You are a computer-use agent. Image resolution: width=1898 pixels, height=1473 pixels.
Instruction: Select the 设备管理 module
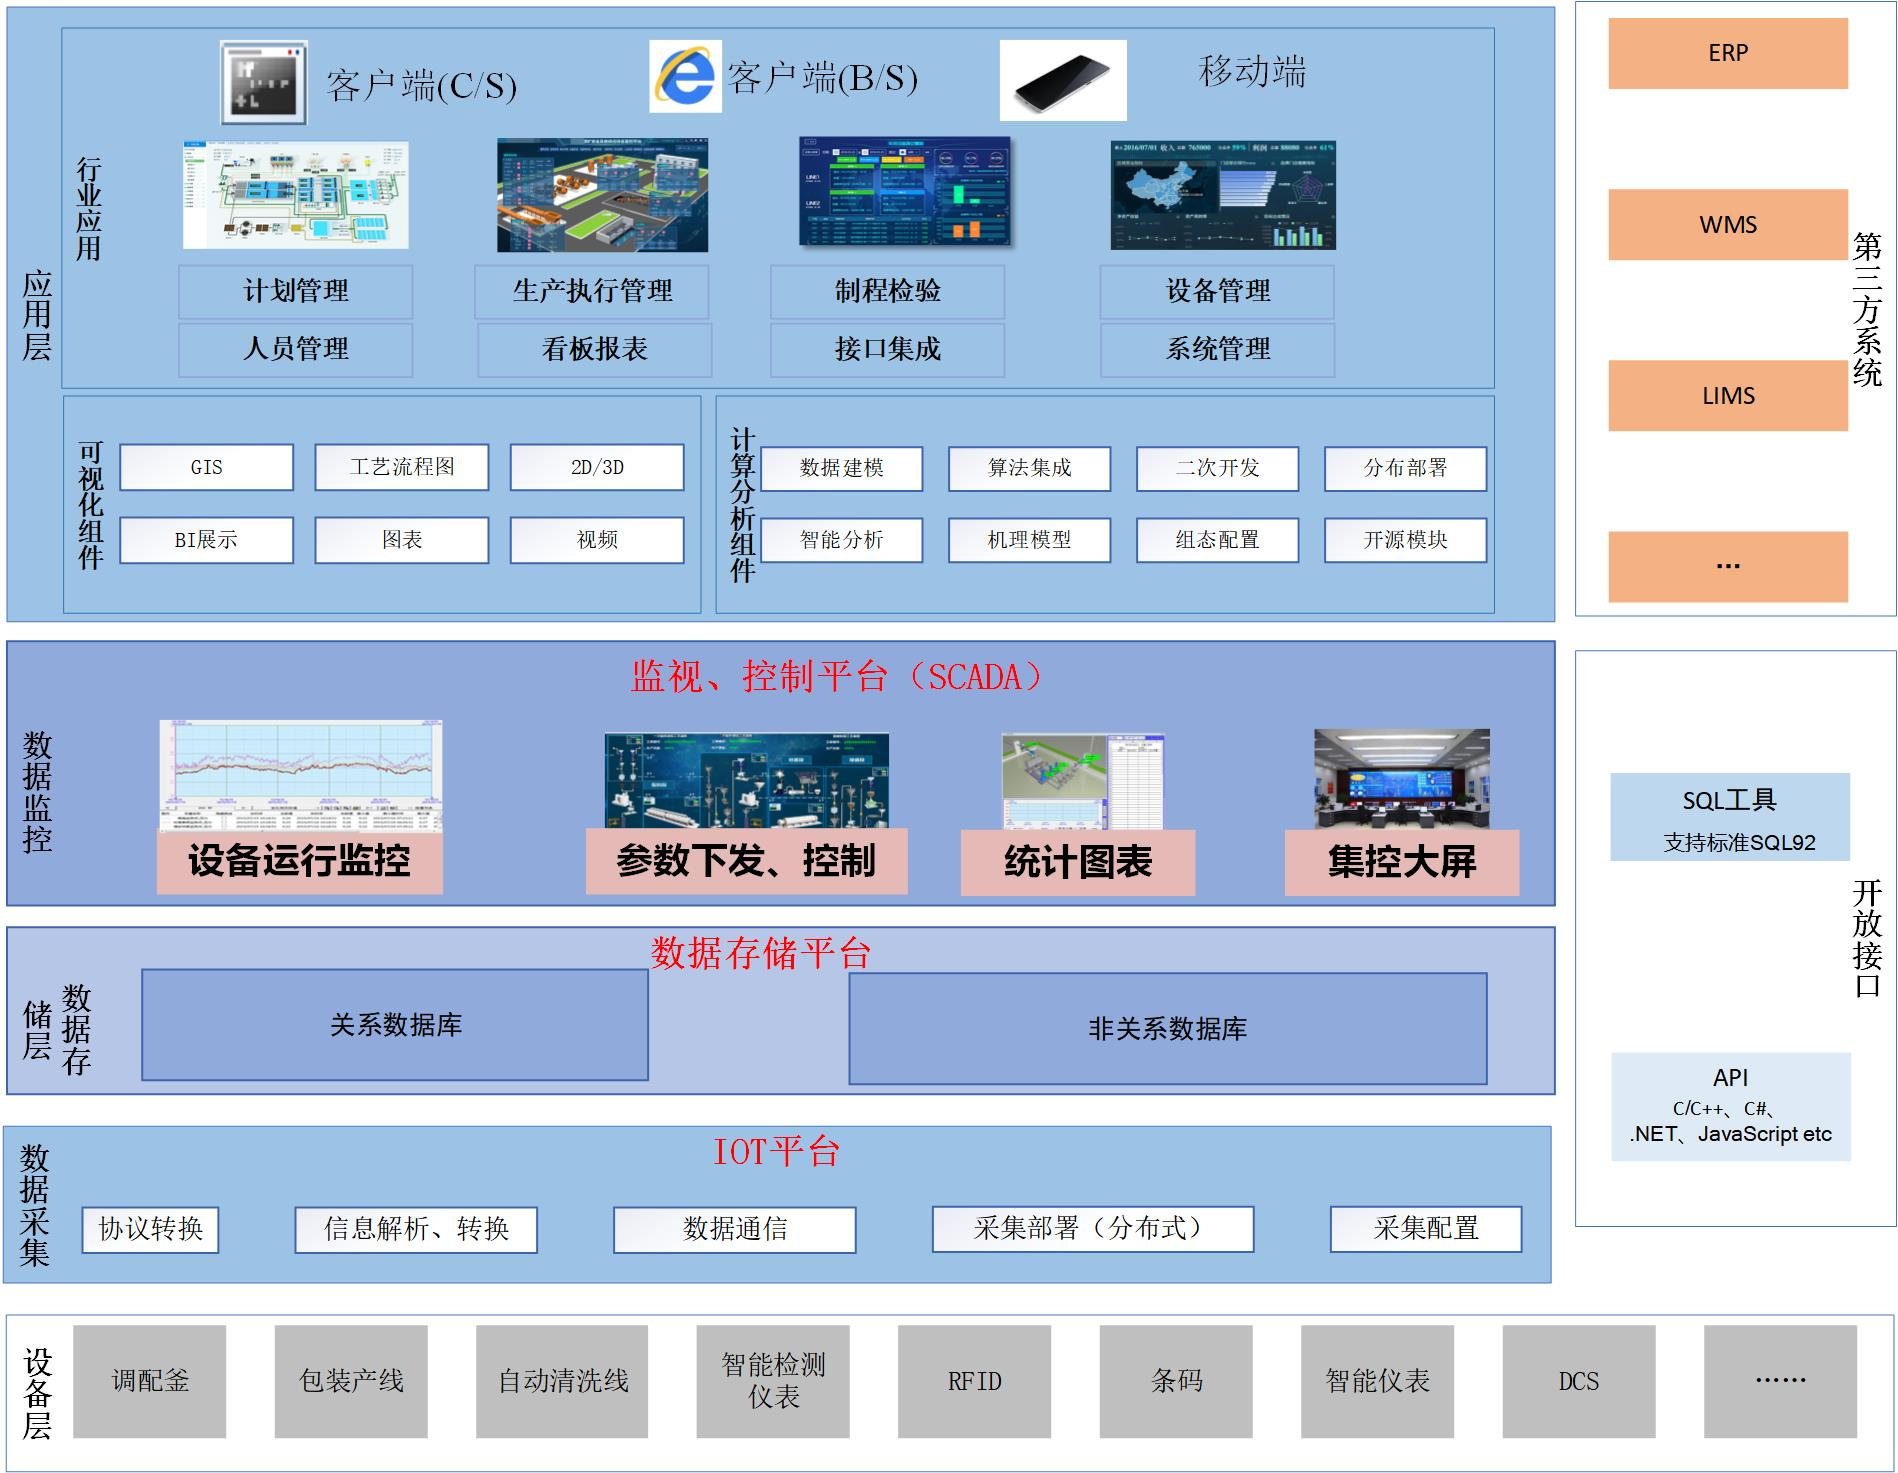[1217, 291]
